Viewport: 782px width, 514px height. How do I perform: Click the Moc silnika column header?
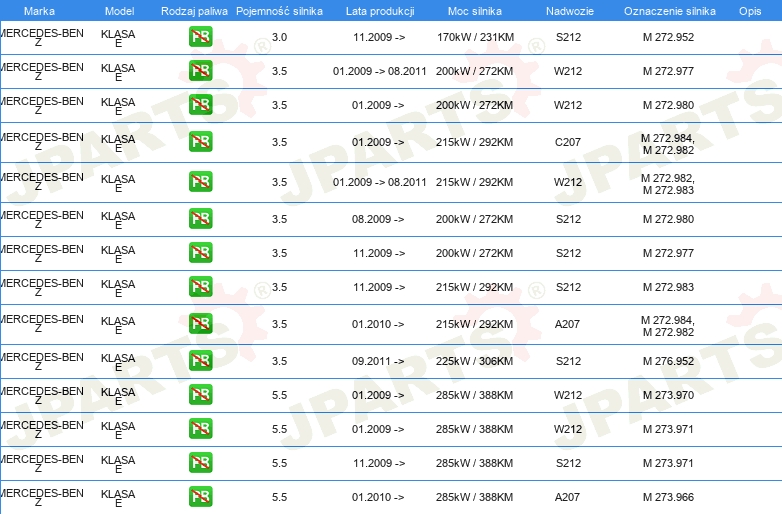coord(475,11)
